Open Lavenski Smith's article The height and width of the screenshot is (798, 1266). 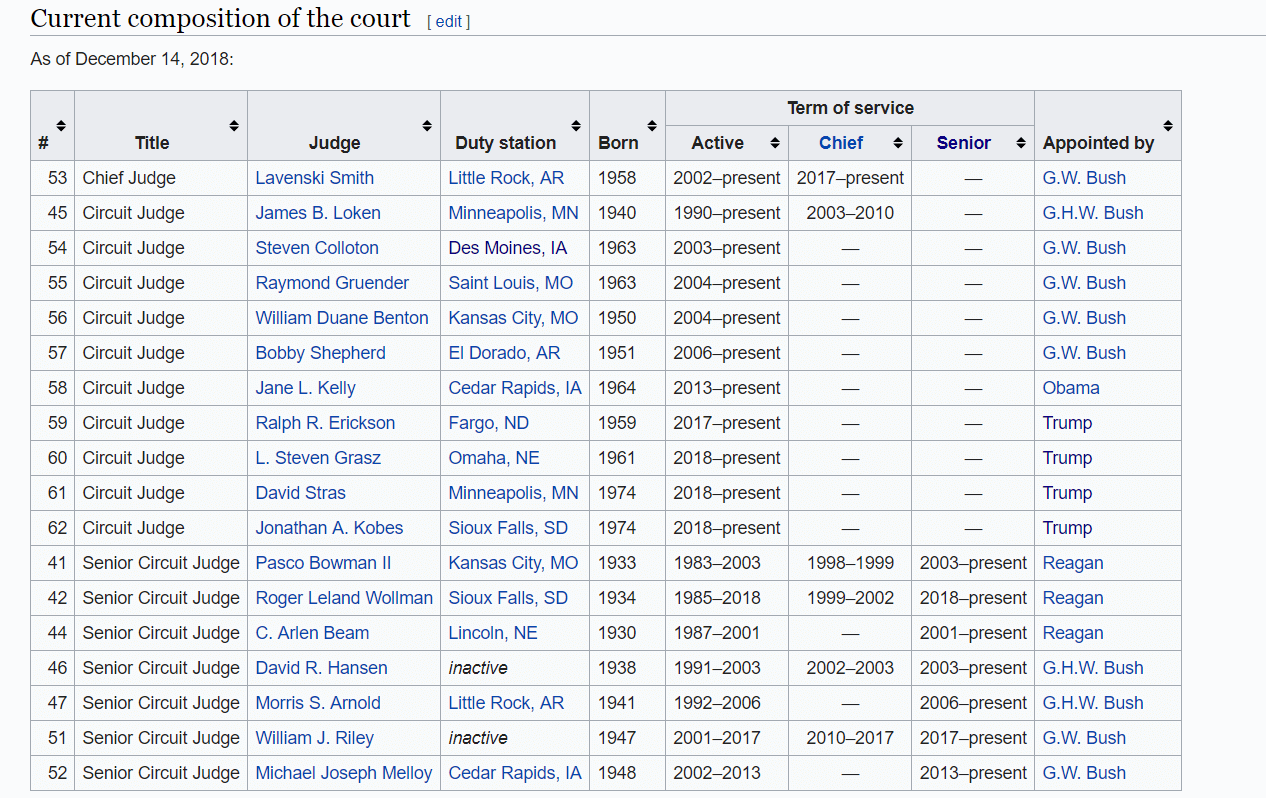click(314, 178)
